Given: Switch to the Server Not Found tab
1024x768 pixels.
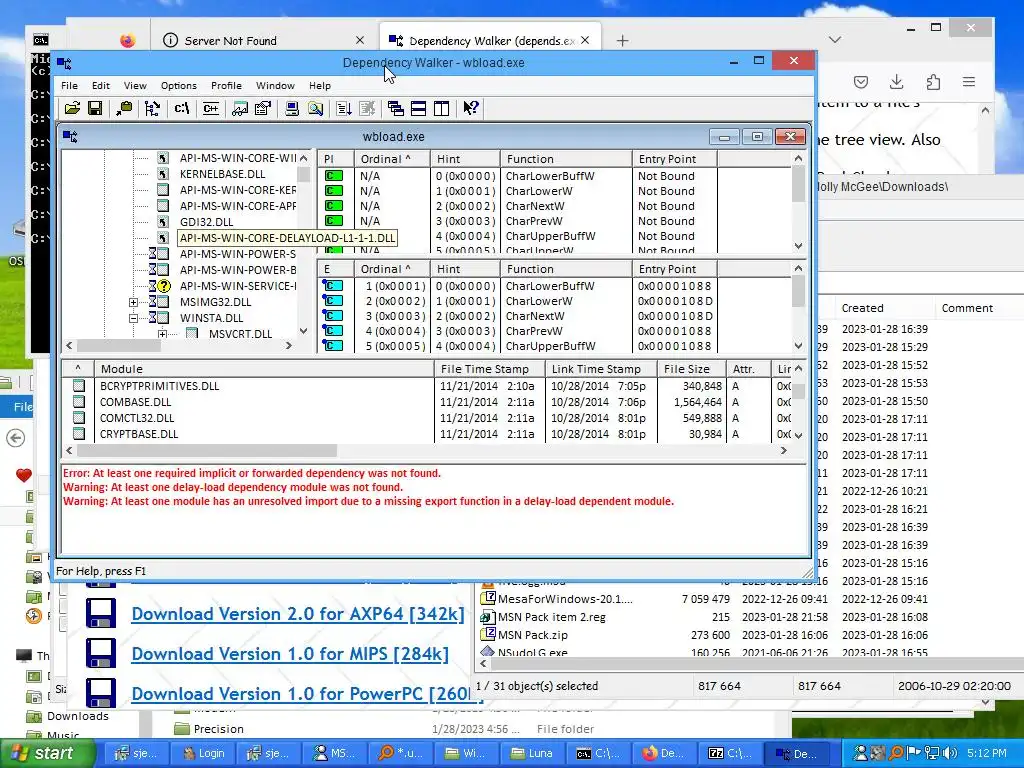Looking at the screenshot, I should (264, 40).
